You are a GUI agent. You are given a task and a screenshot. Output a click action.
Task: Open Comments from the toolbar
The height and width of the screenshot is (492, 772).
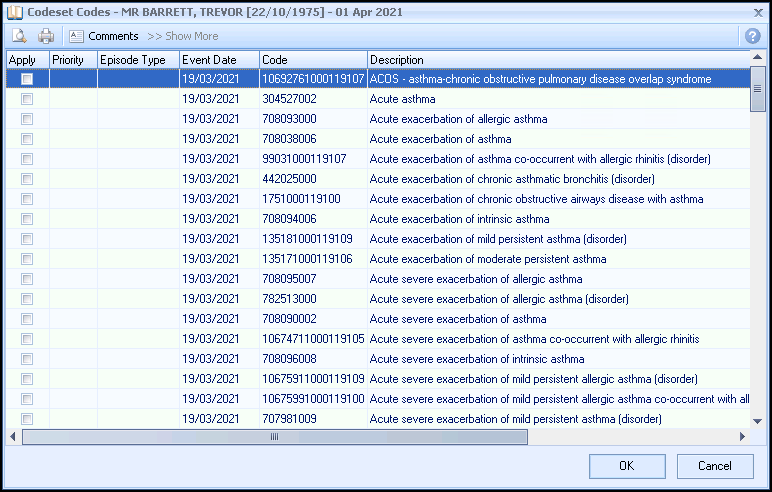(104, 36)
